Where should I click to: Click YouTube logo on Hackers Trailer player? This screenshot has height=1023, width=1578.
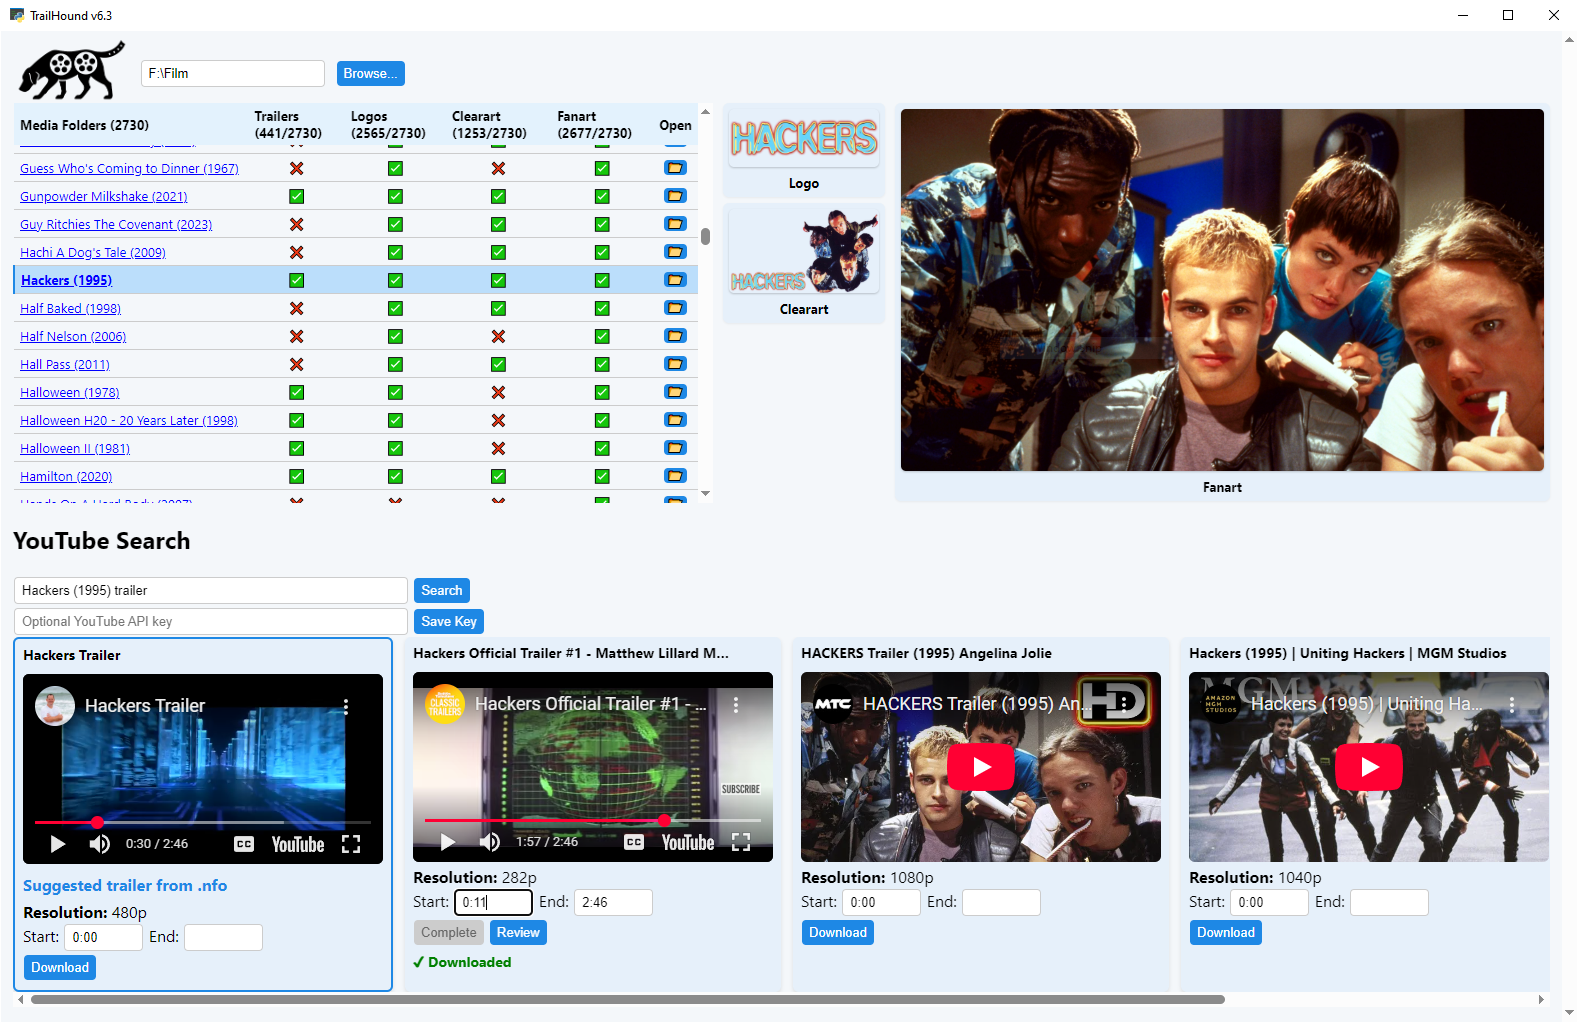(x=298, y=844)
